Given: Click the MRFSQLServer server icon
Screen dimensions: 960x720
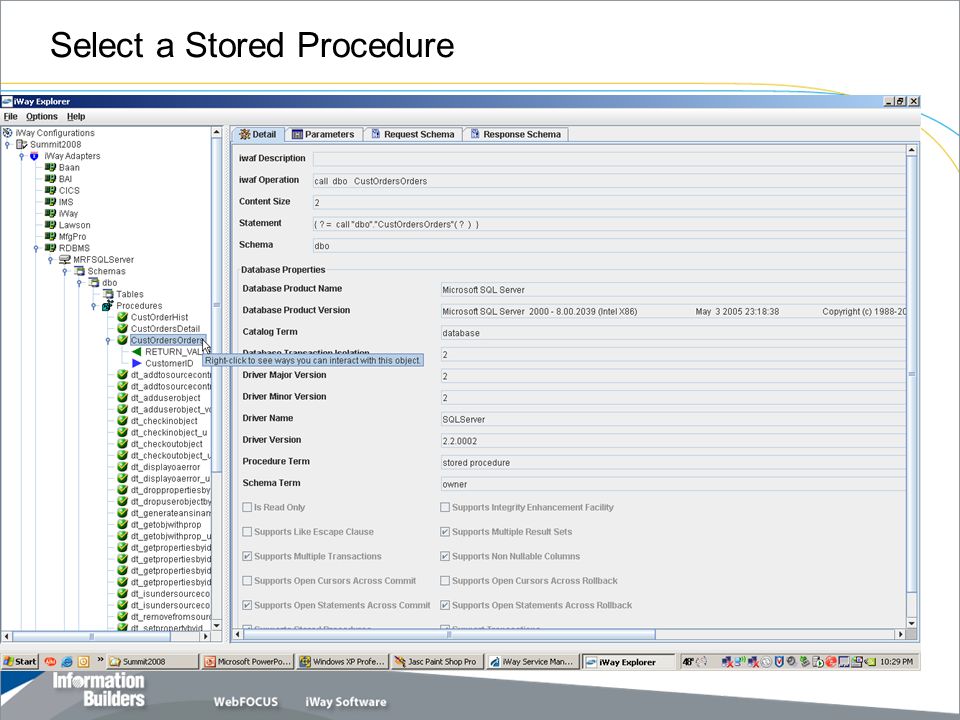Looking at the screenshot, I should (x=65, y=260).
